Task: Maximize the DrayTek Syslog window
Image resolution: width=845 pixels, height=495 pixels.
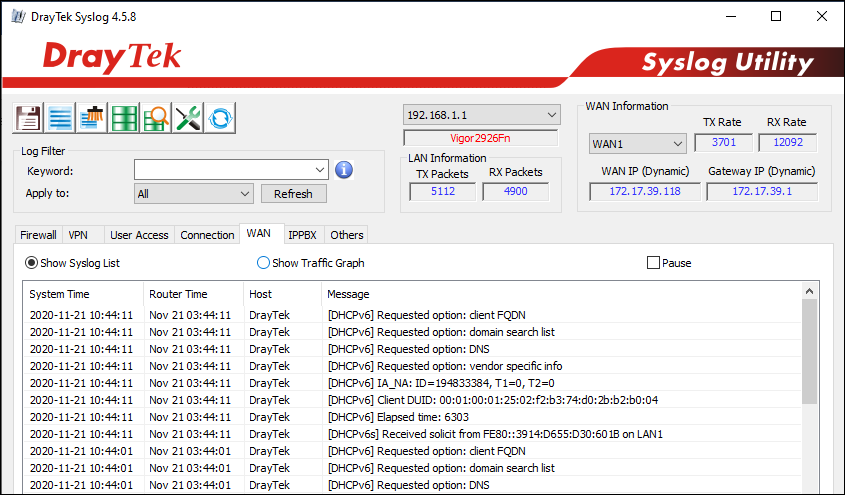Action: pyautogui.click(x=776, y=16)
